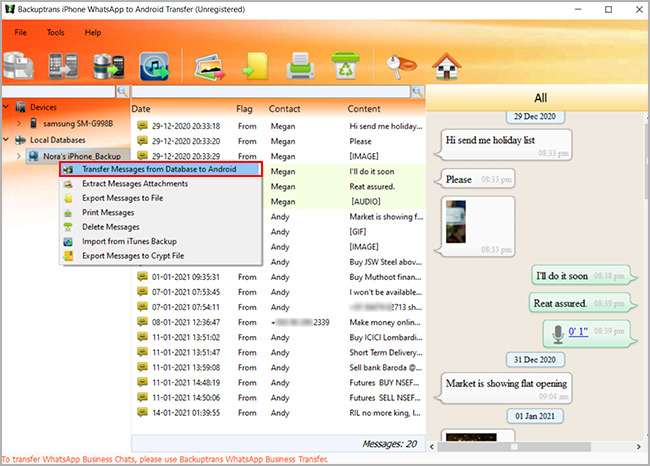This screenshot has height=466, width=650.
Task: Click the green recycle bin delete icon
Action: pyautogui.click(x=345, y=66)
